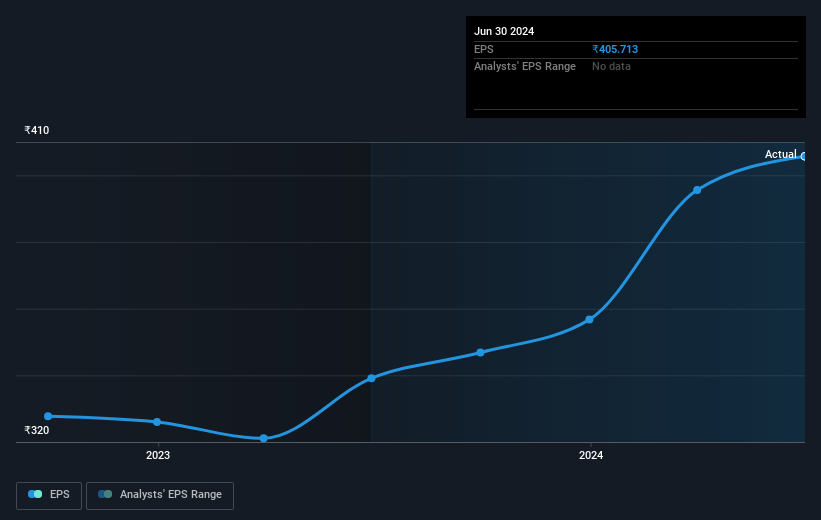Click the 'No data' analysts range value
Image resolution: width=821 pixels, height=520 pixels.
[611, 67]
